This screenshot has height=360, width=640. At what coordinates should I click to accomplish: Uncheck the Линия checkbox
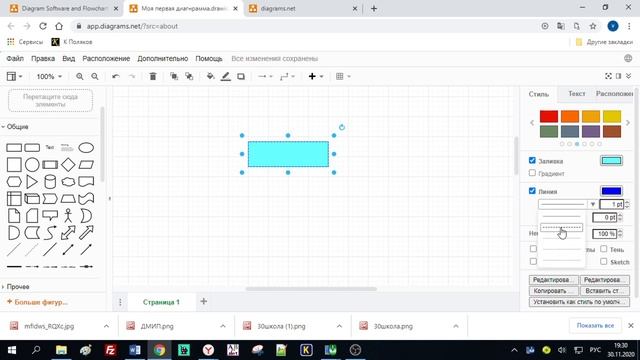532,191
